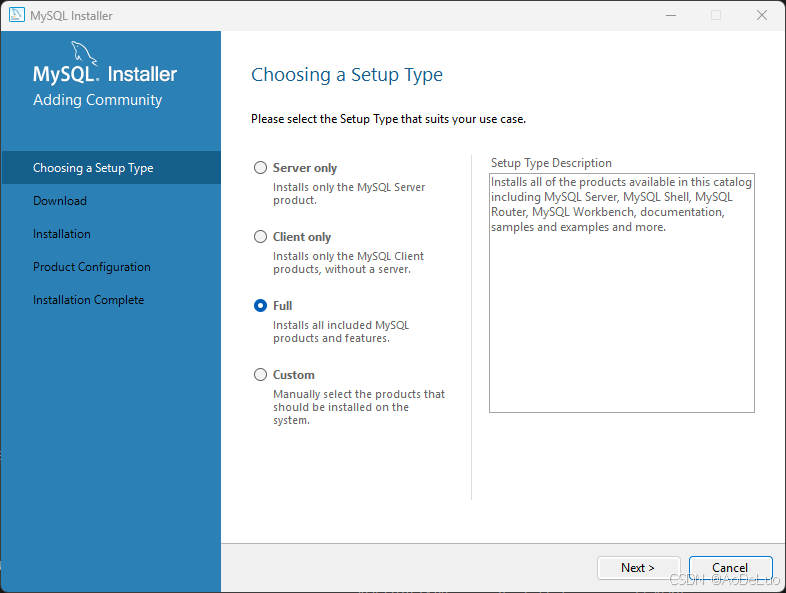Click the "Manually select the products" description text
The image size is (786, 593).
coord(359,407)
